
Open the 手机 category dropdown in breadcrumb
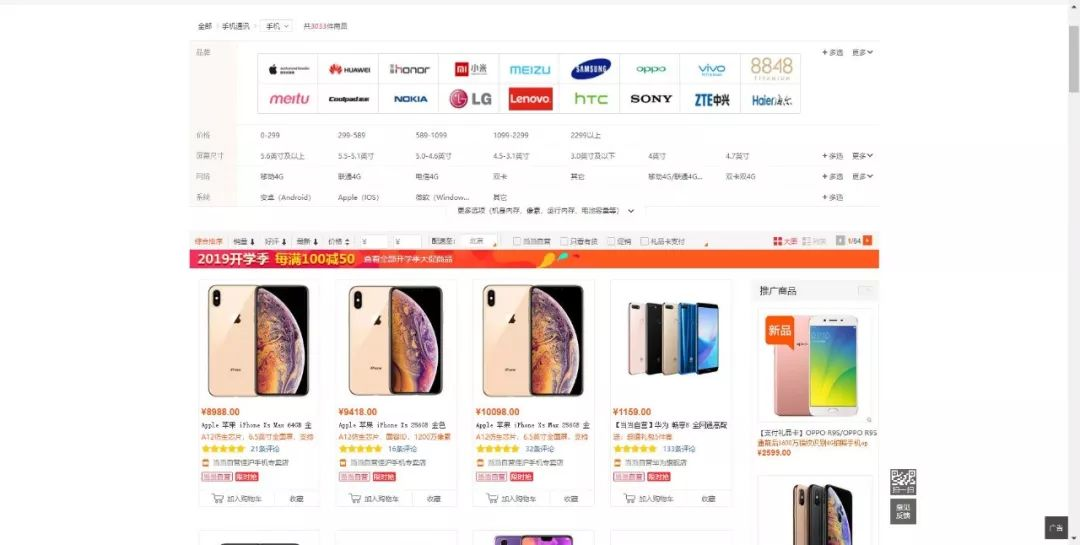[276, 26]
